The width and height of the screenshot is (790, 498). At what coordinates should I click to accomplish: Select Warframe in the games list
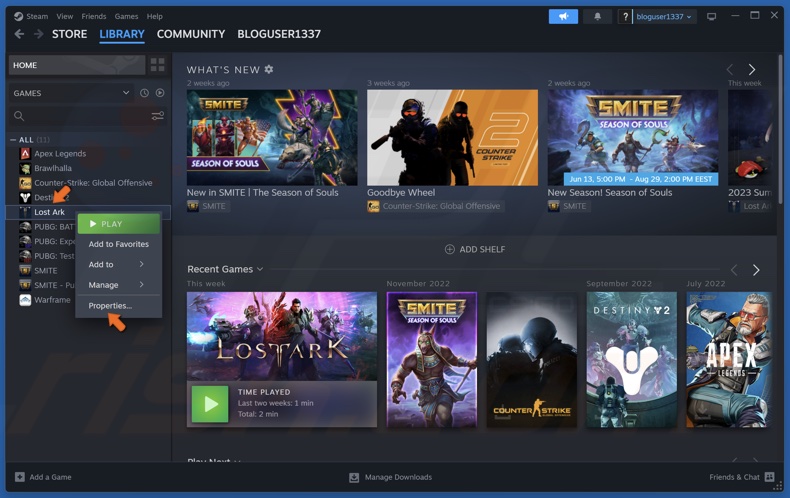(x=52, y=300)
